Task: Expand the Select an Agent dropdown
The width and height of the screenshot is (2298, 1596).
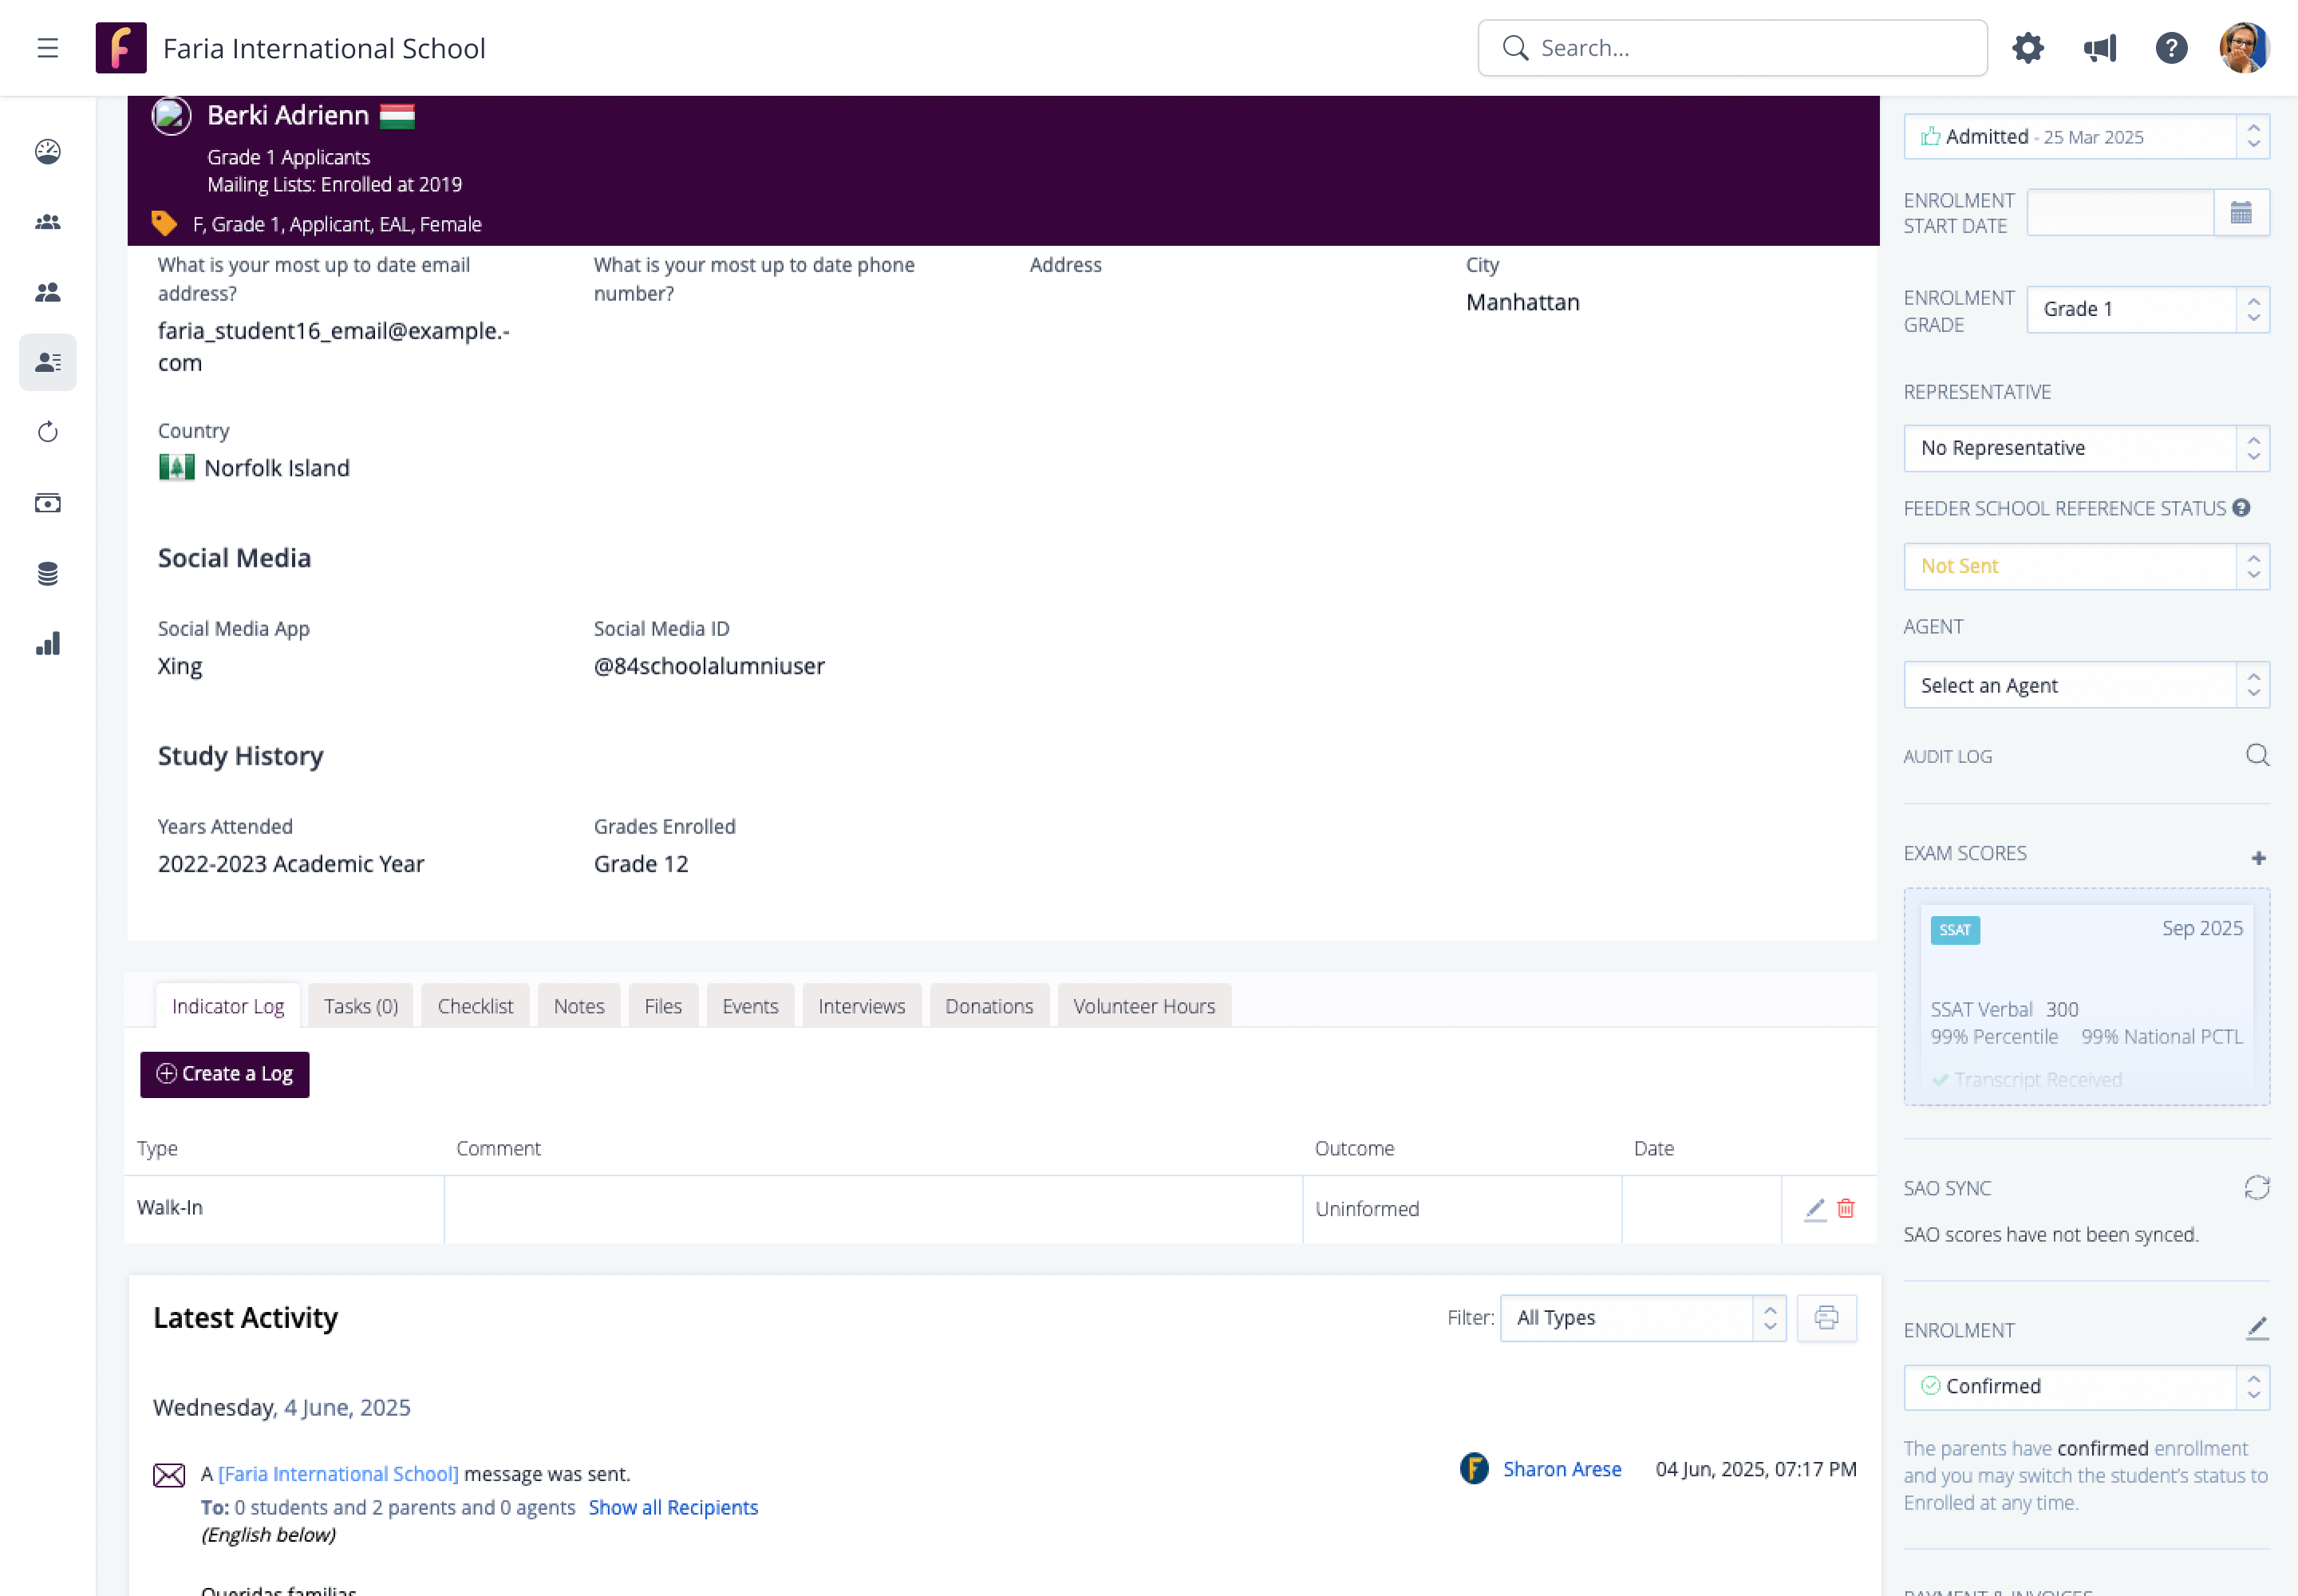Action: click(x=2085, y=685)
